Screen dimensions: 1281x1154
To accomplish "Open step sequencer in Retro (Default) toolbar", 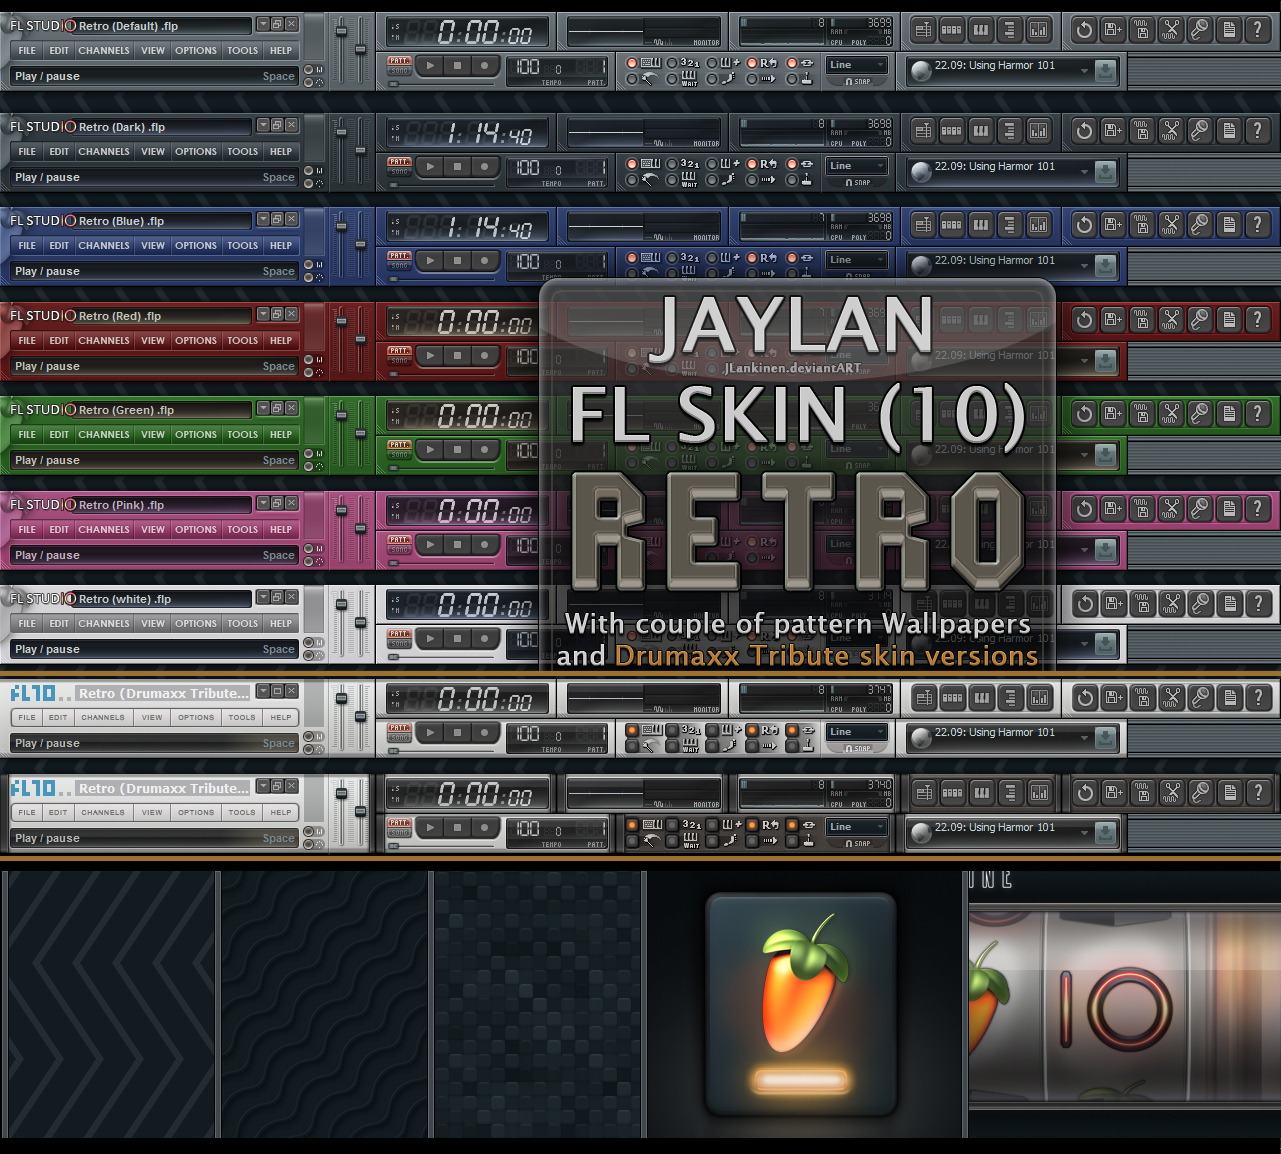I will [952, 30].
